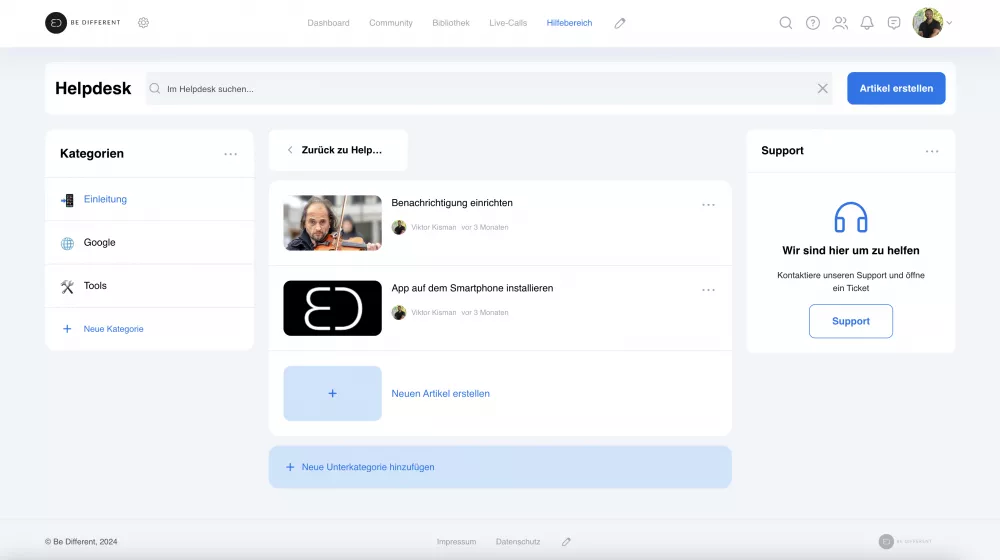Click the help question mark icon
Viewport: 1000px width, 560px height.
[813, 23]
